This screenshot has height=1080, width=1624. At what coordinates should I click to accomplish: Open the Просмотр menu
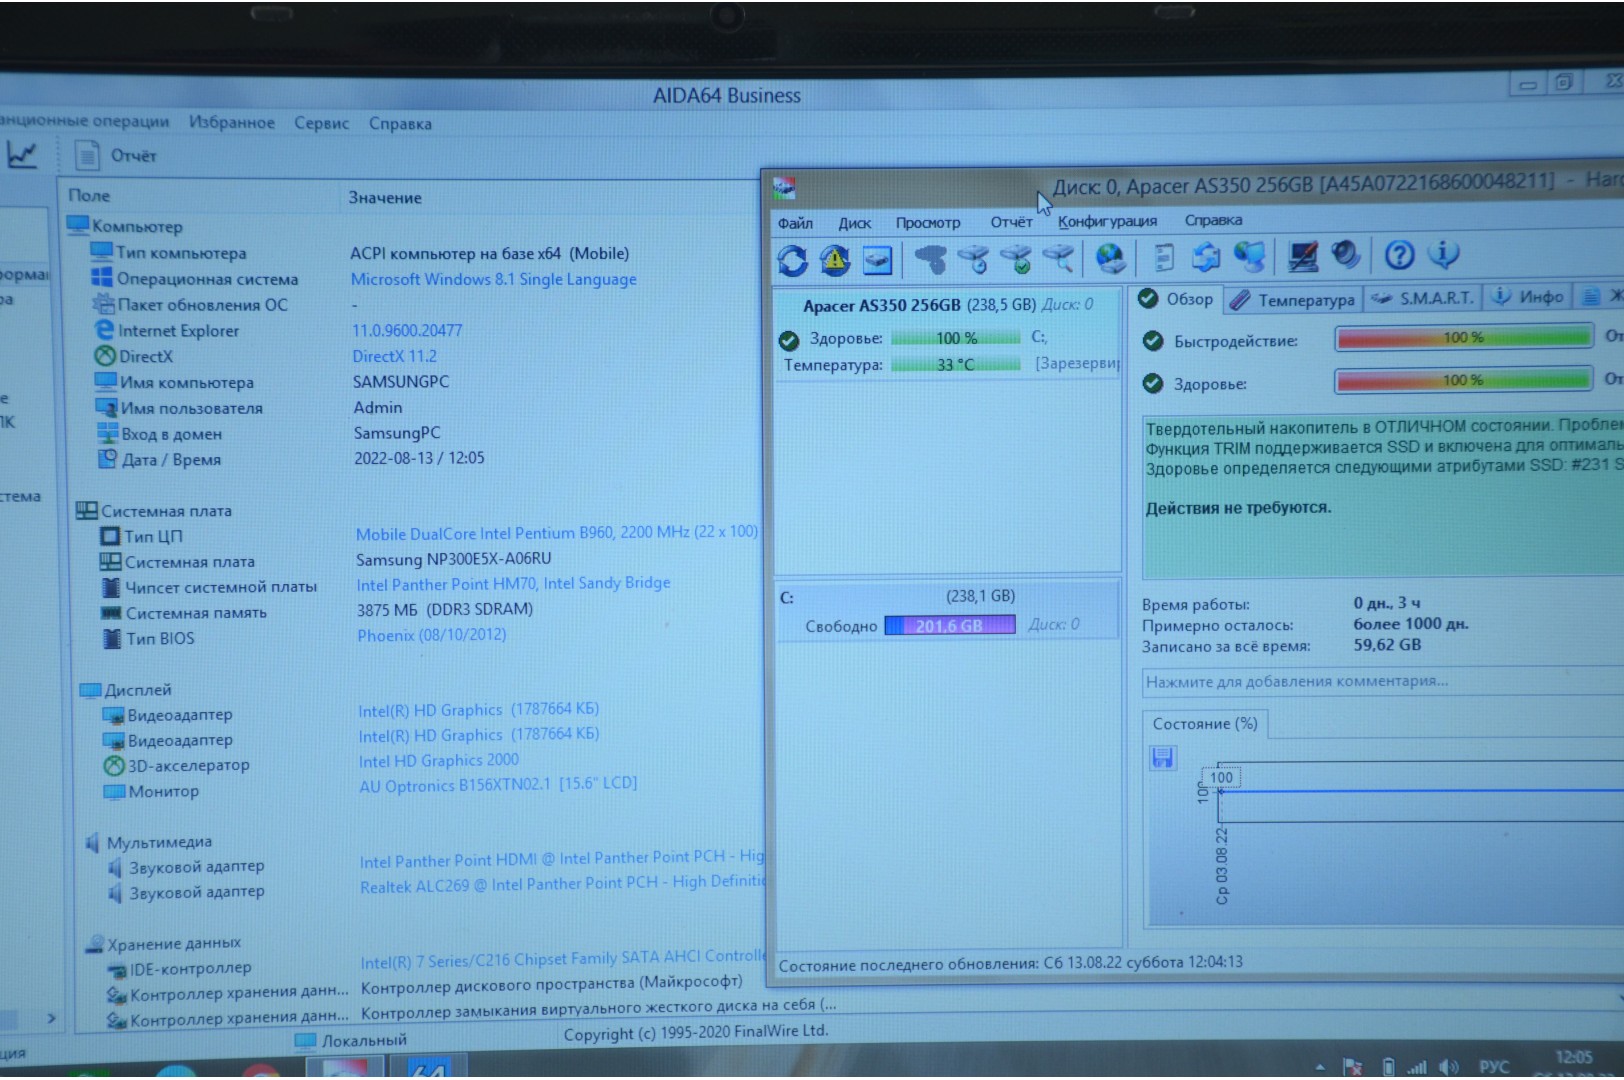[x=927, y=222]
